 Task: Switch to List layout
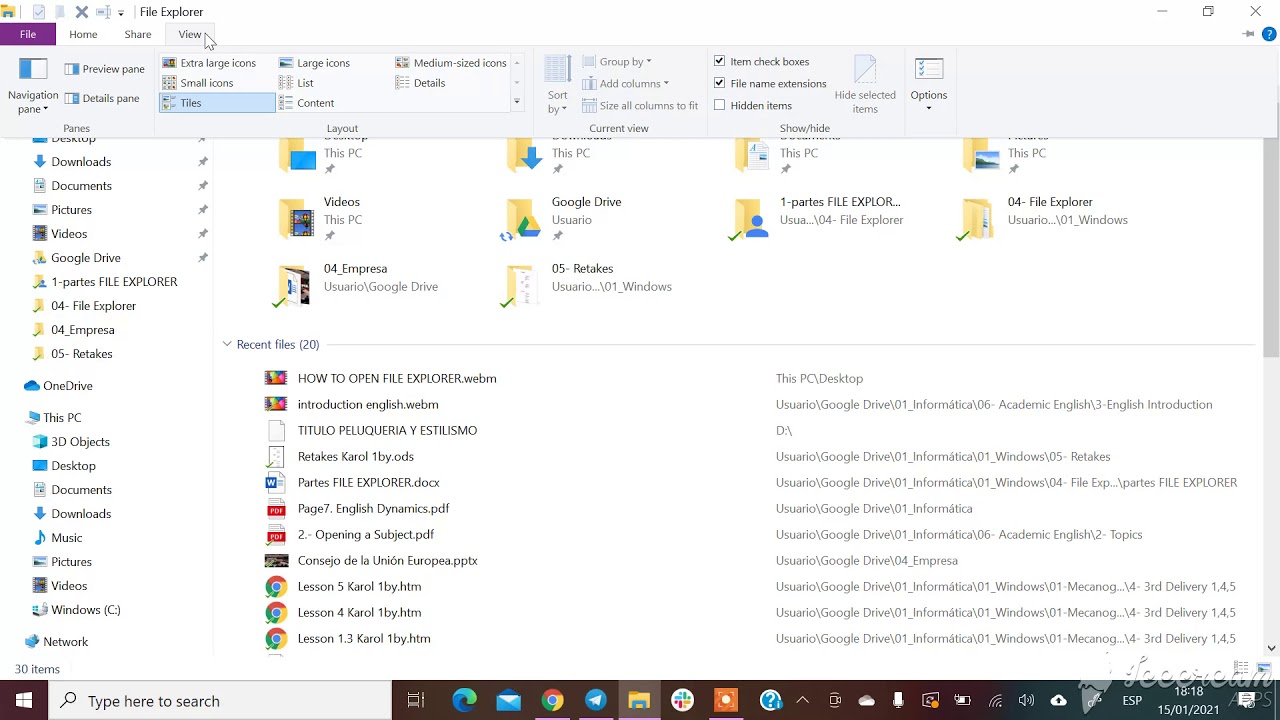tap(296, 83)
